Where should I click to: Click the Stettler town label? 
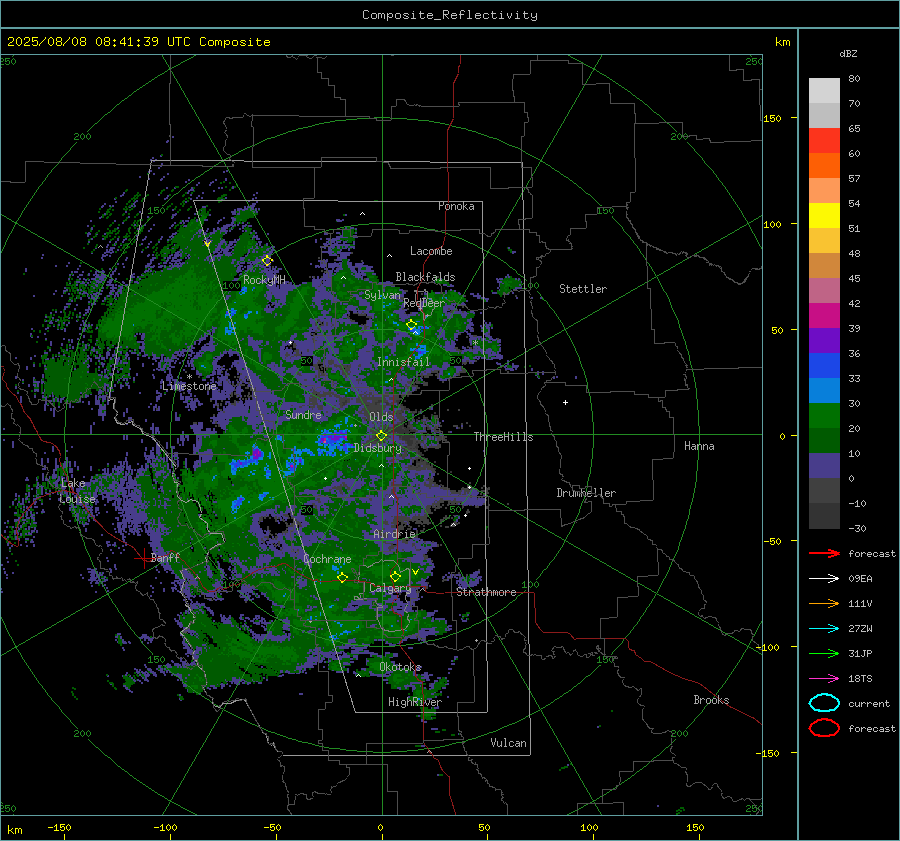point(583,289)
